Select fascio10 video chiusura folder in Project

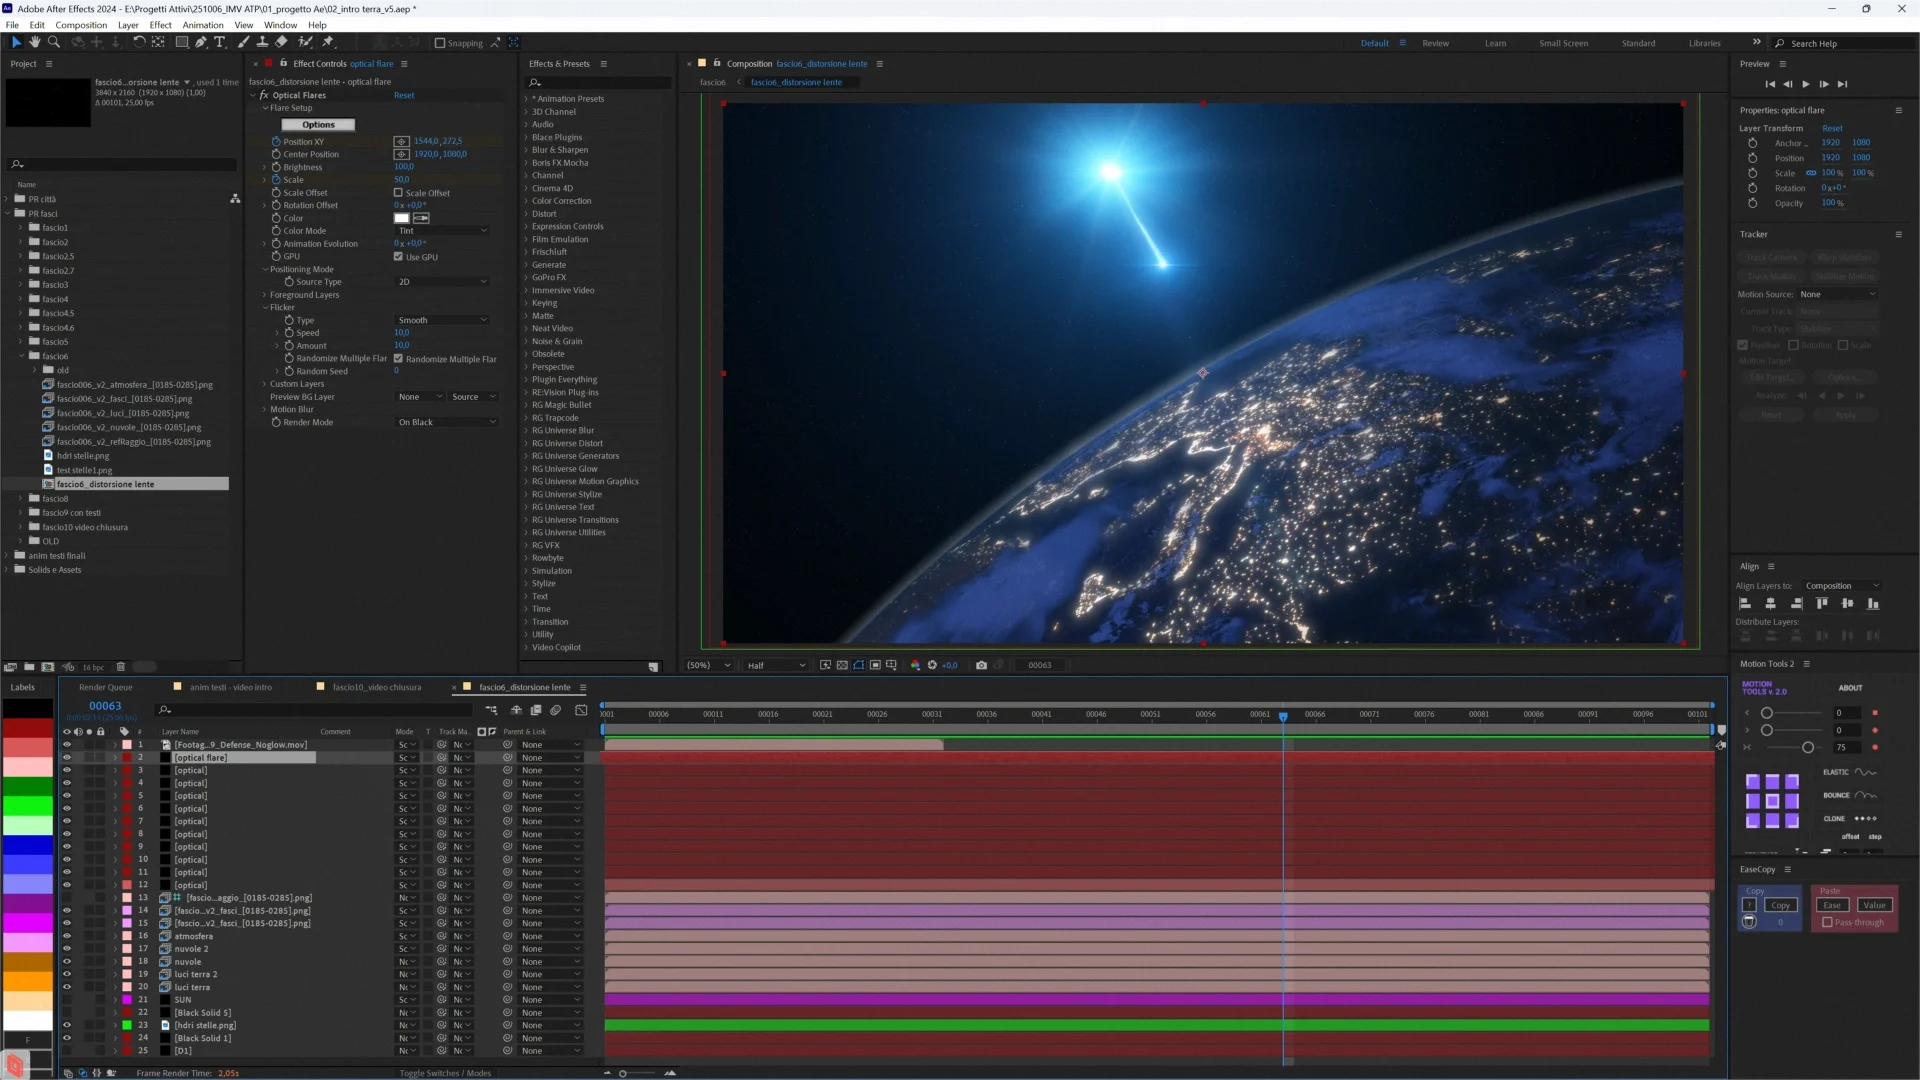click(x=84, y=527)
